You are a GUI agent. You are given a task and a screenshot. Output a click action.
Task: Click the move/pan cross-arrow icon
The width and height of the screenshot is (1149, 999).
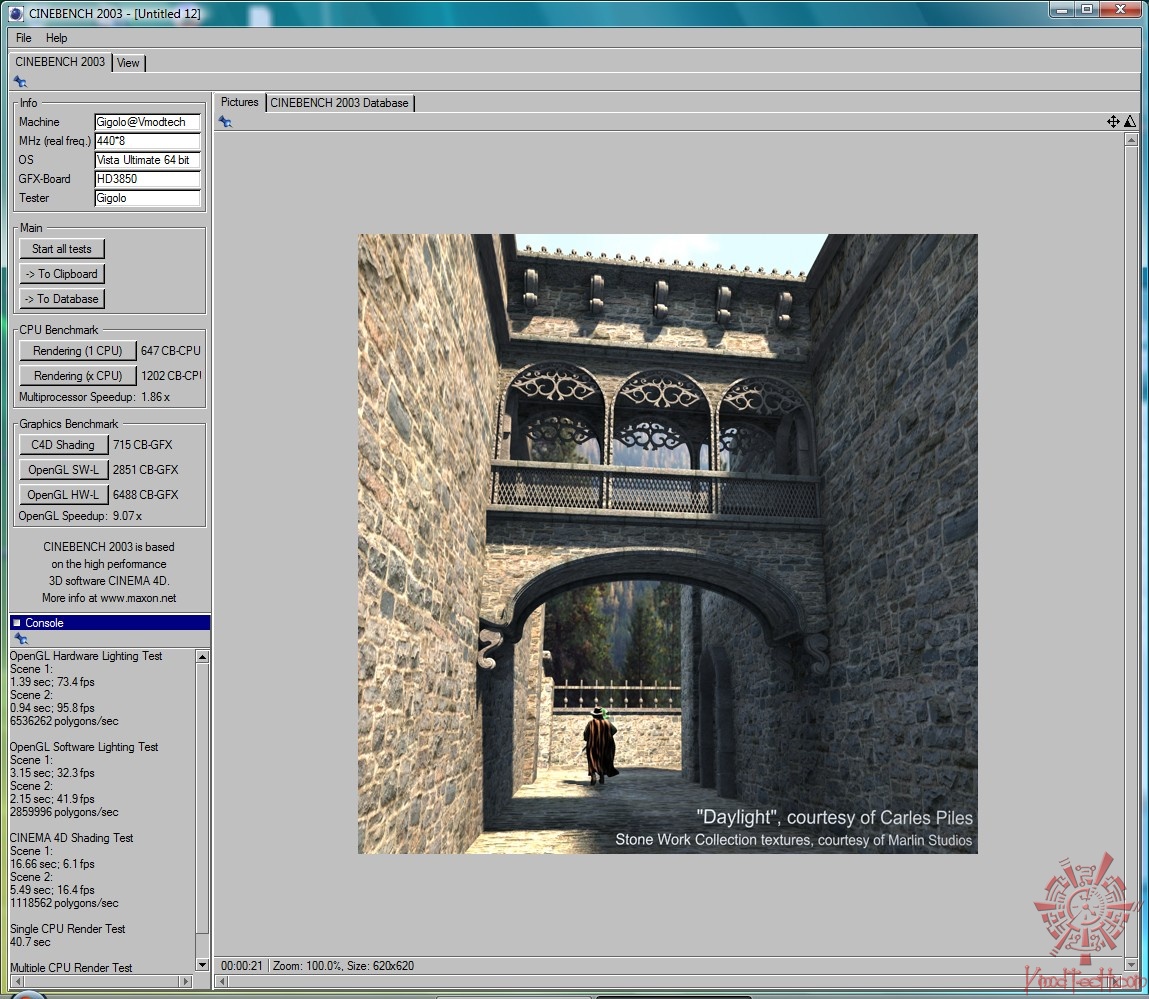coord(1113,122)
